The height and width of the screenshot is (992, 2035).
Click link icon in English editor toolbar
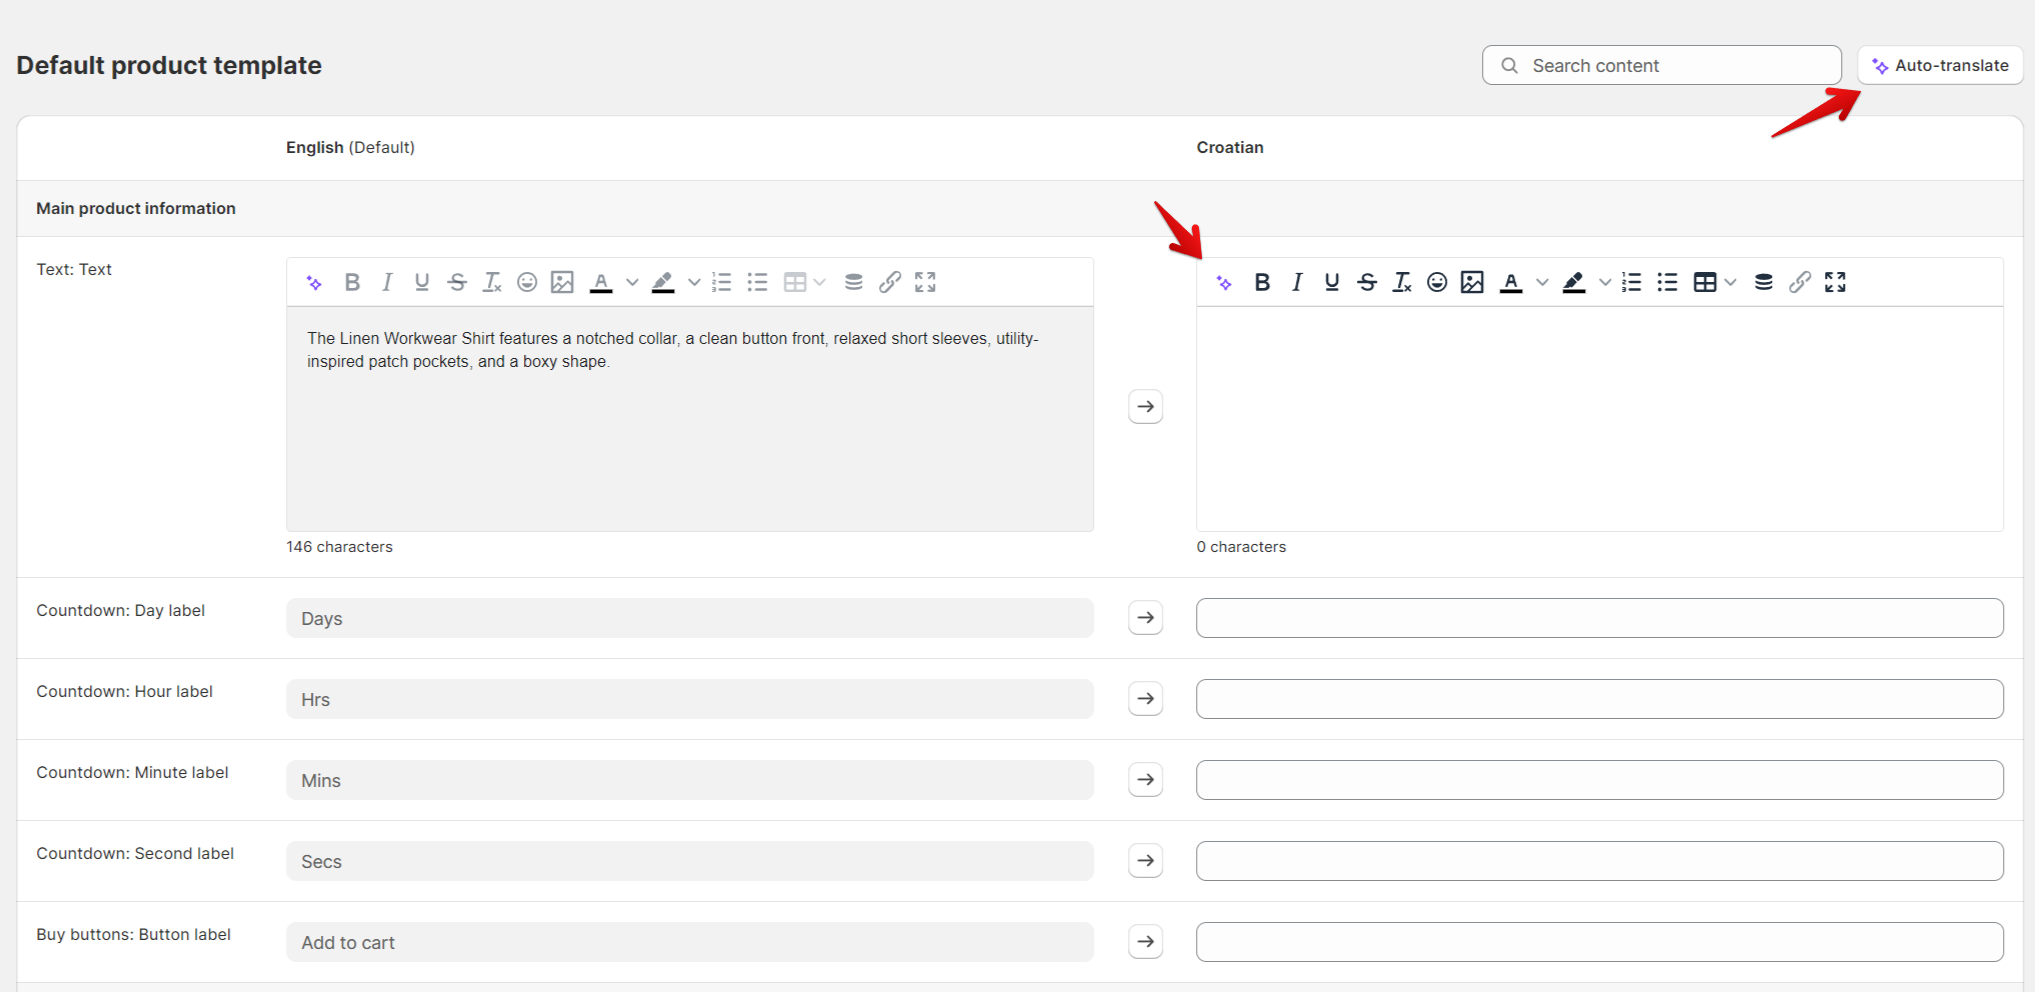pos(890,283)
